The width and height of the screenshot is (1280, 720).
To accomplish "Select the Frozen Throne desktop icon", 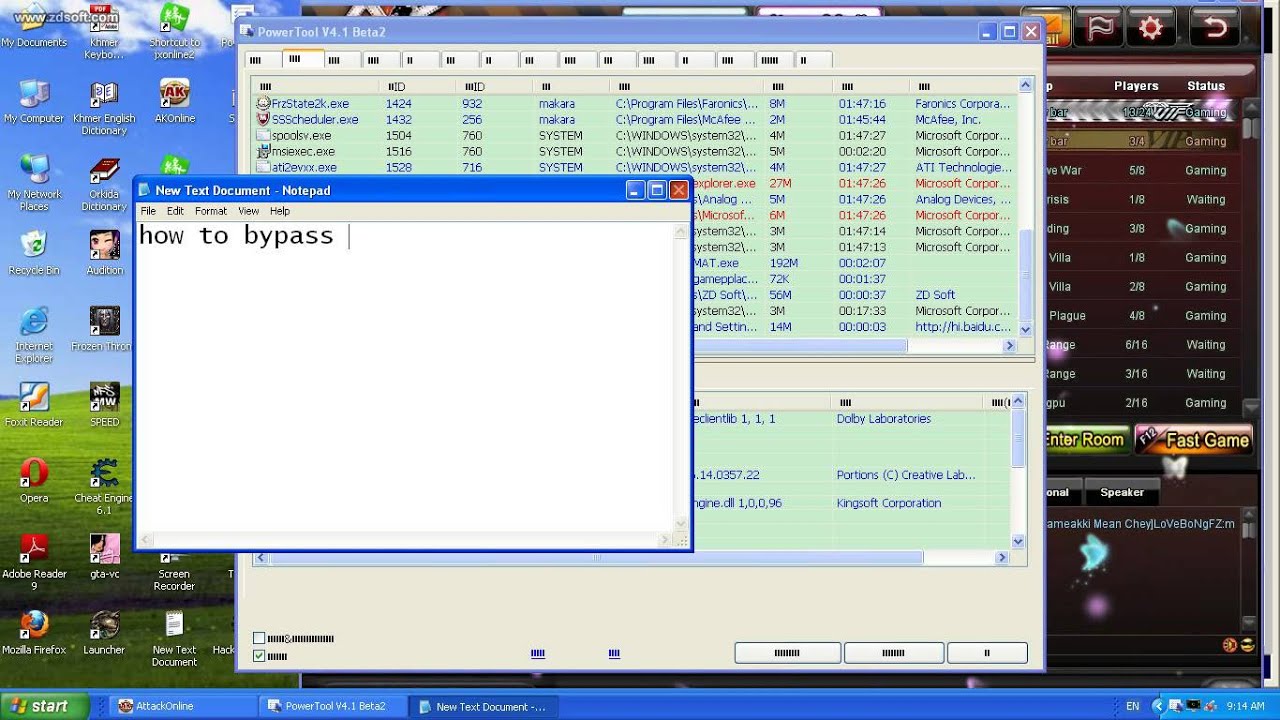I will [x=104, y=330].
